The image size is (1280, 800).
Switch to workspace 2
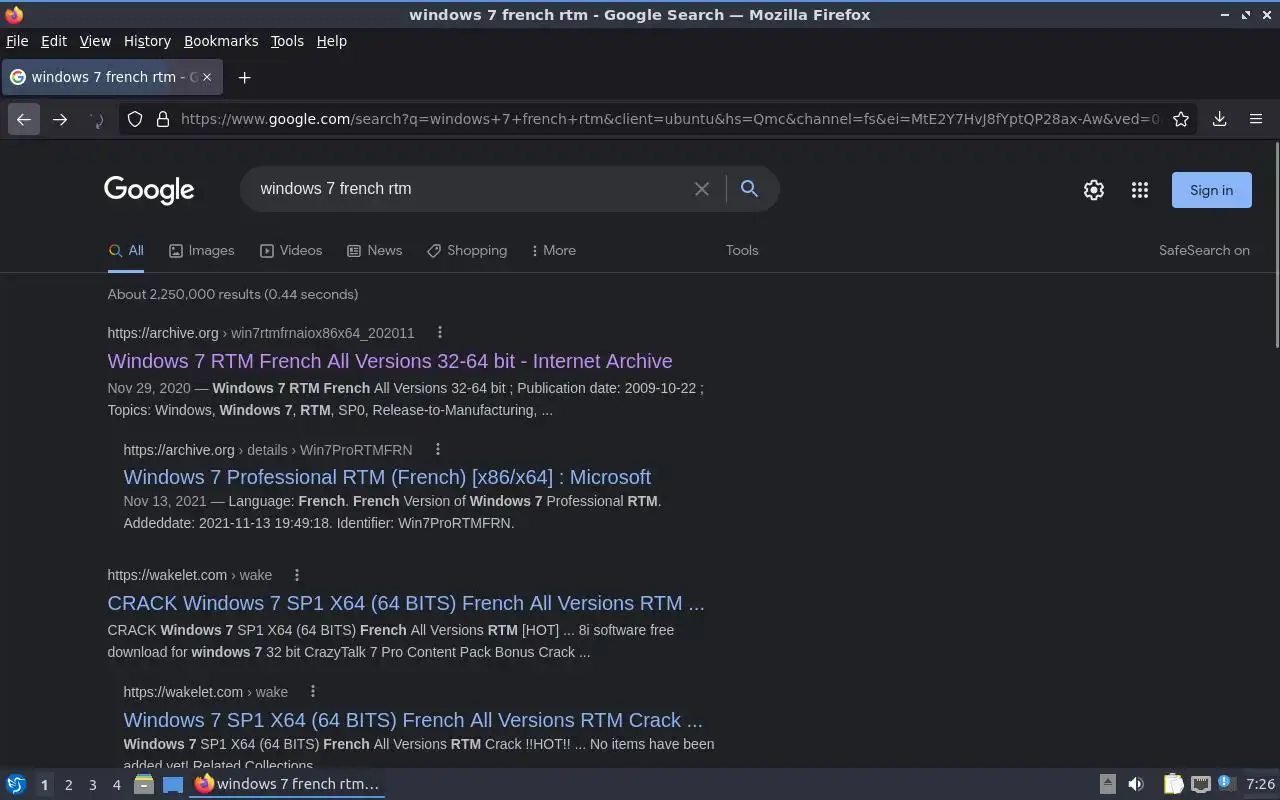(68, 785)
